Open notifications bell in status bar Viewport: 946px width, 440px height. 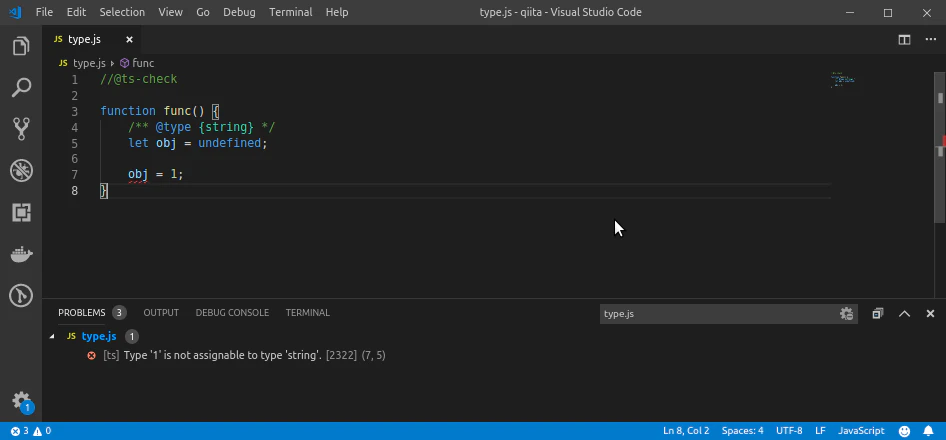929,431
